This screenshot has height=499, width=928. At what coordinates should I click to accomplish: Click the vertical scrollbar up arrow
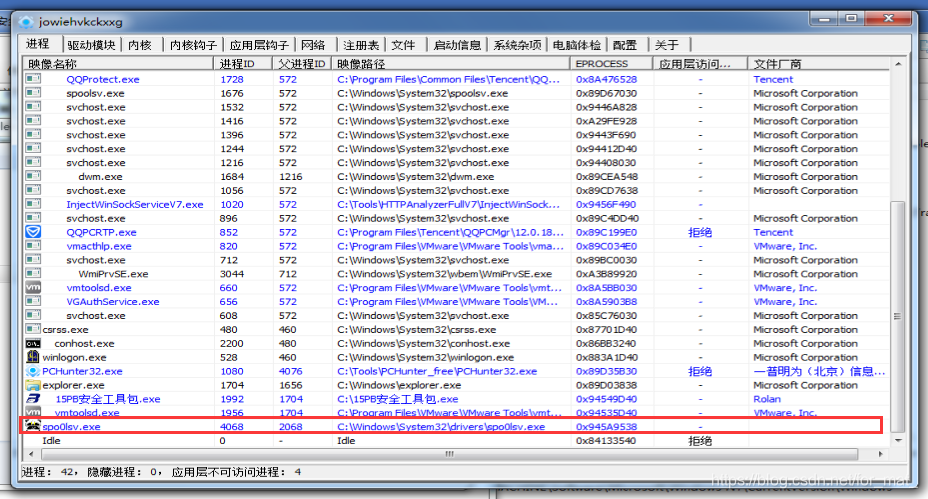(898, 64)
